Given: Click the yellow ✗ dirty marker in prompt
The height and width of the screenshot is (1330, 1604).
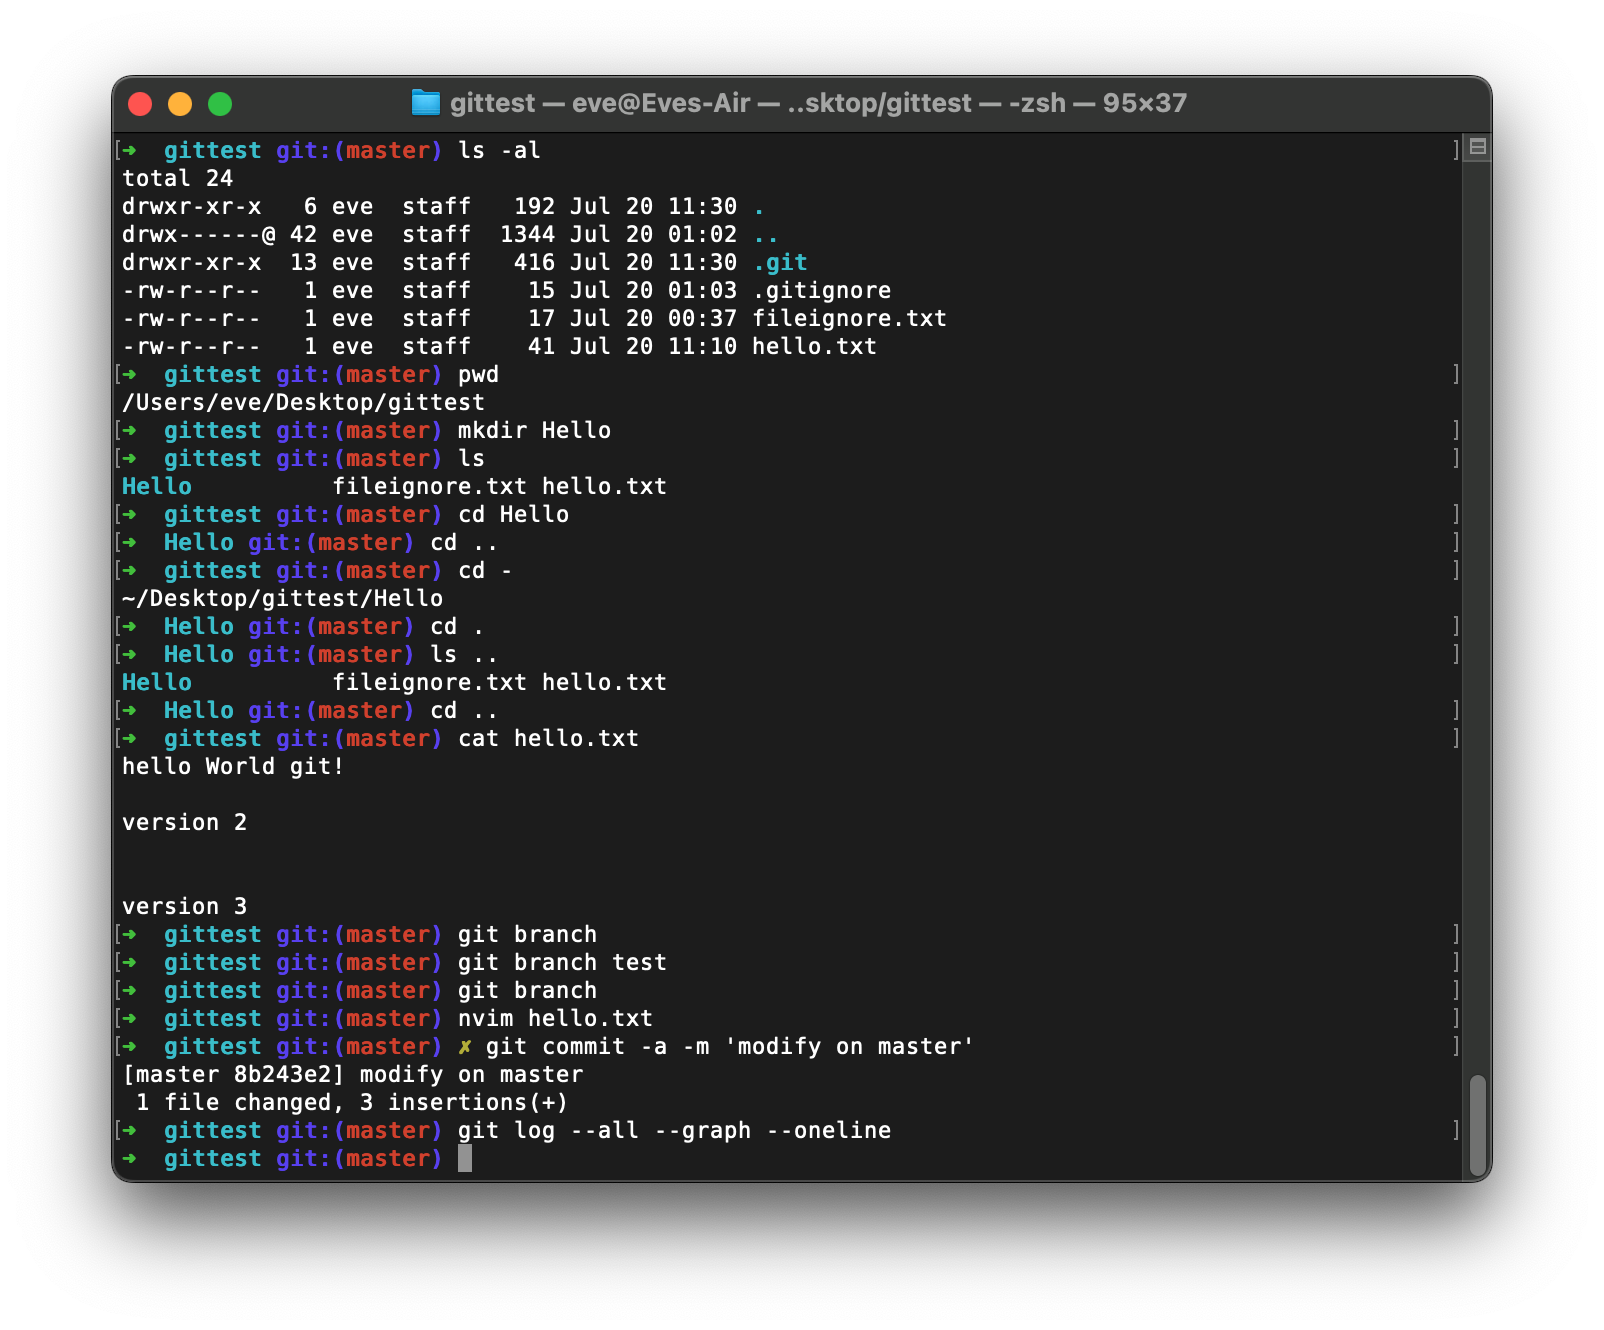Looking at the screenshot, I should pyautogui.click(x=465, y=1047).
